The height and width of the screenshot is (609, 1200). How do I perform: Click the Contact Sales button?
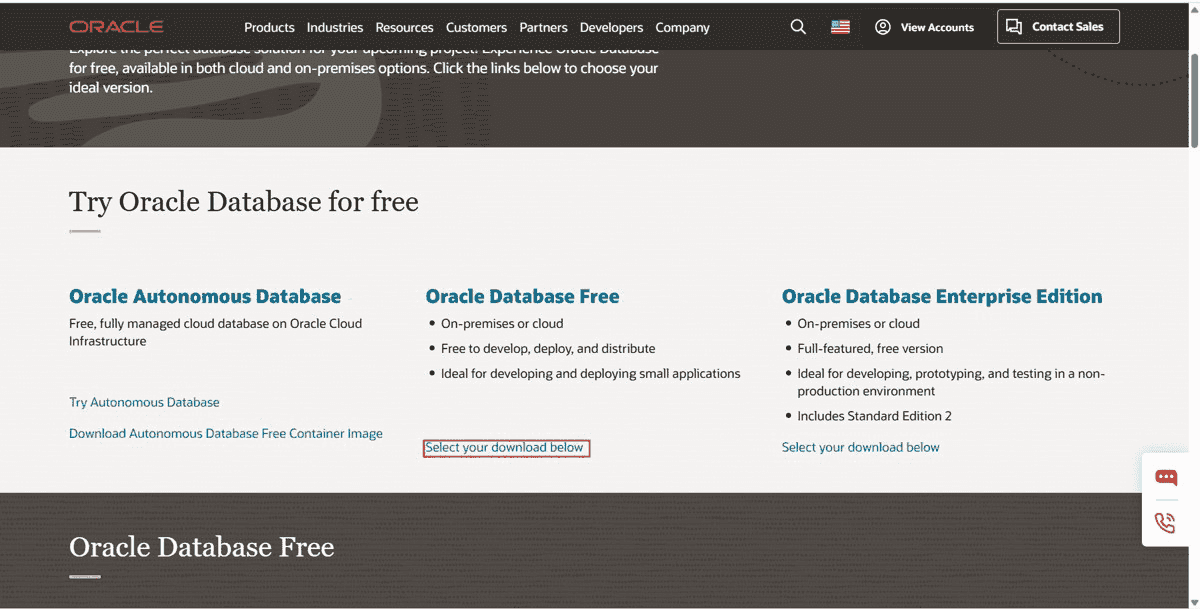coord(1058,27)
